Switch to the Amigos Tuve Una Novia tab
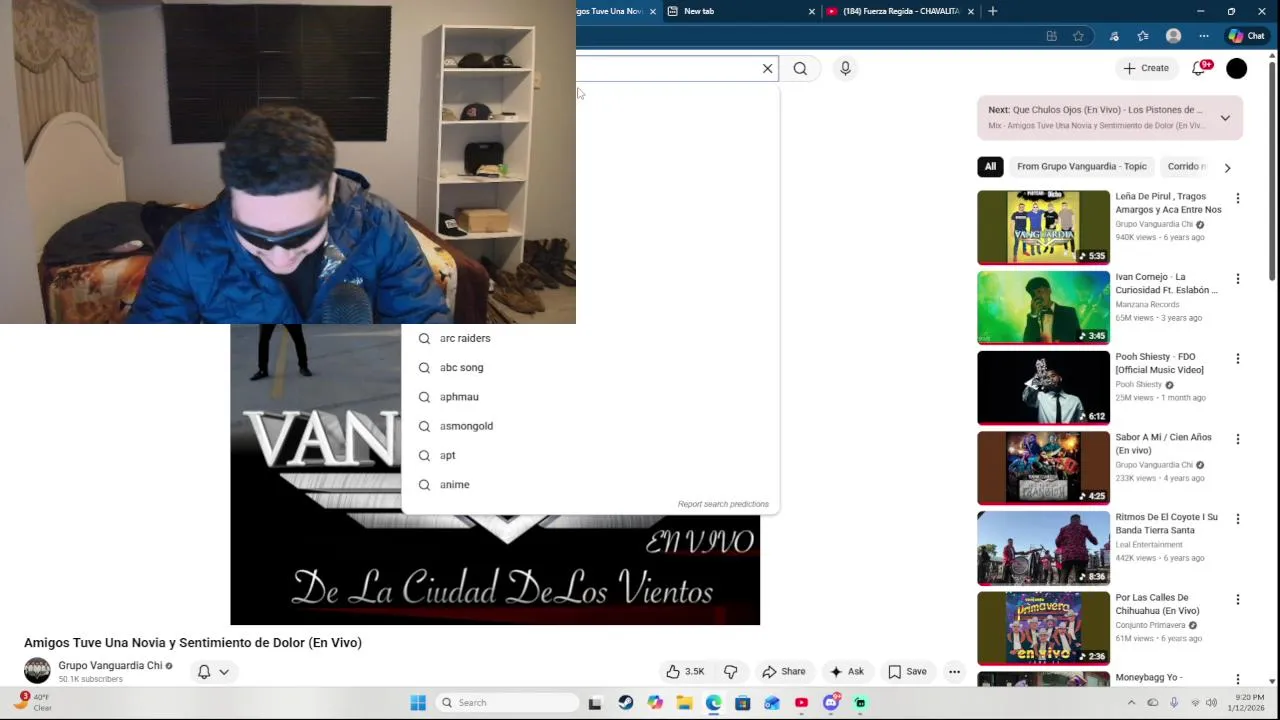The image size is (1280, 720). tap(609, 11)
